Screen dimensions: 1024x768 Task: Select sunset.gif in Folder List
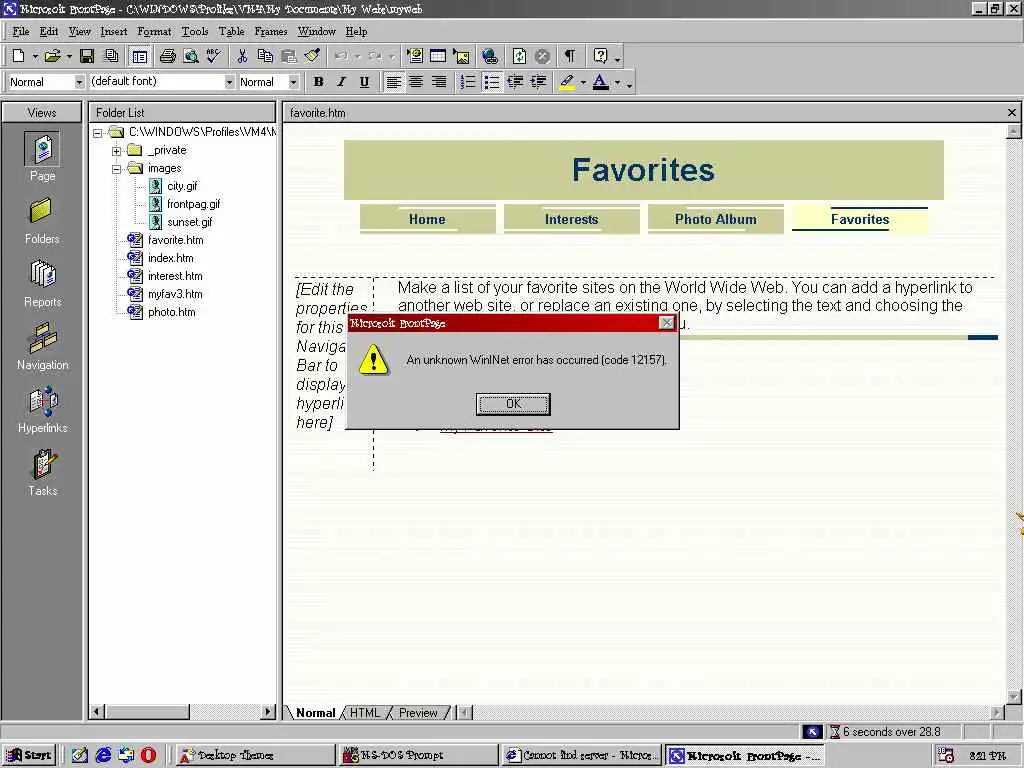pyautogui.click(x=189, y=222)
